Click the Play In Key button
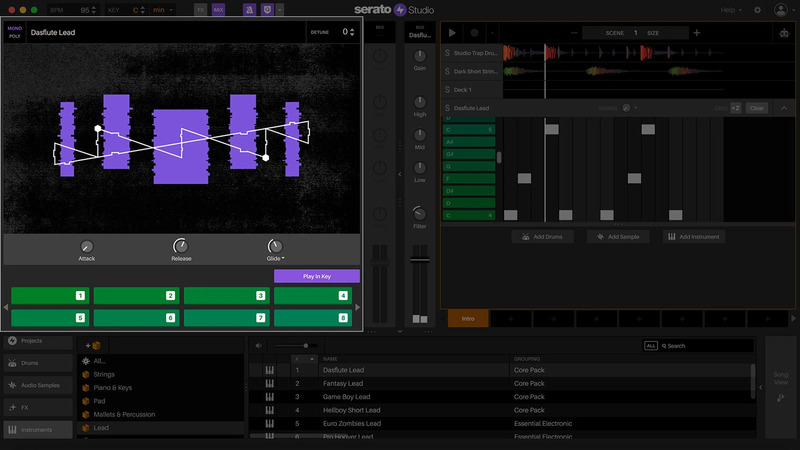Viewport: 800px width, 450px height. (316, 276)
